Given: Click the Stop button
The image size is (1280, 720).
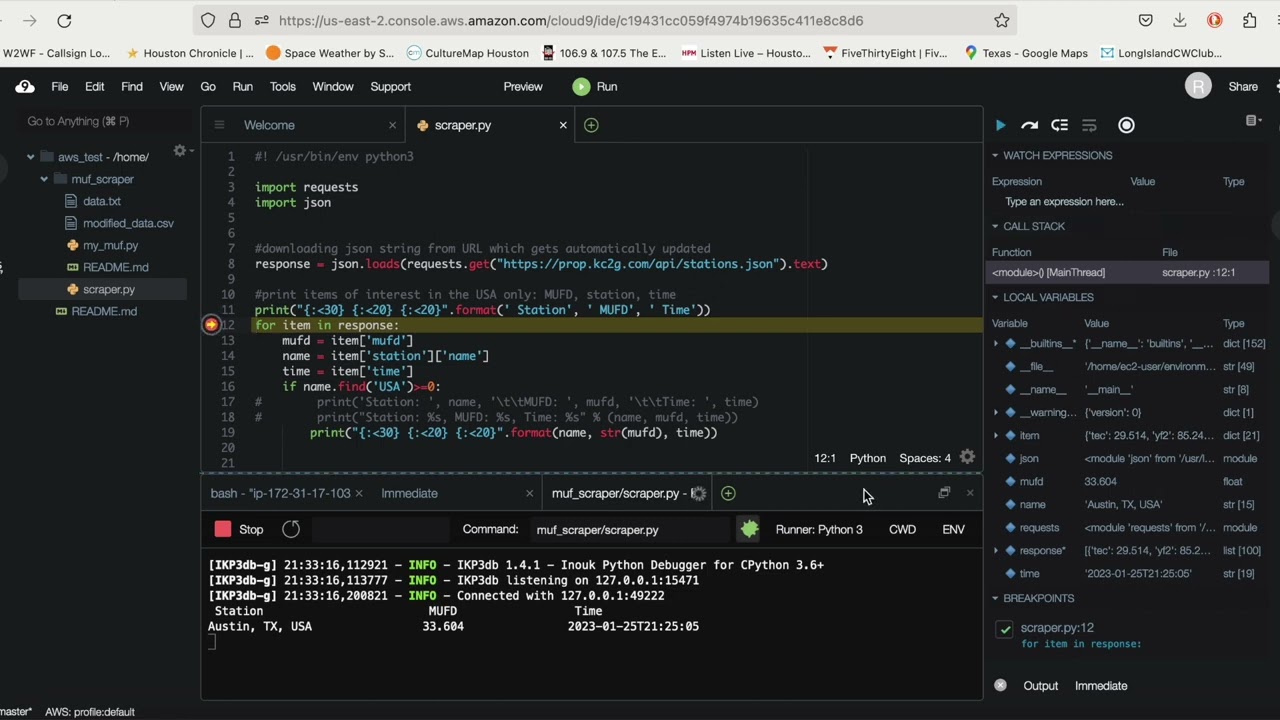Looking at the screenshot, I should (x=239, y=529).
